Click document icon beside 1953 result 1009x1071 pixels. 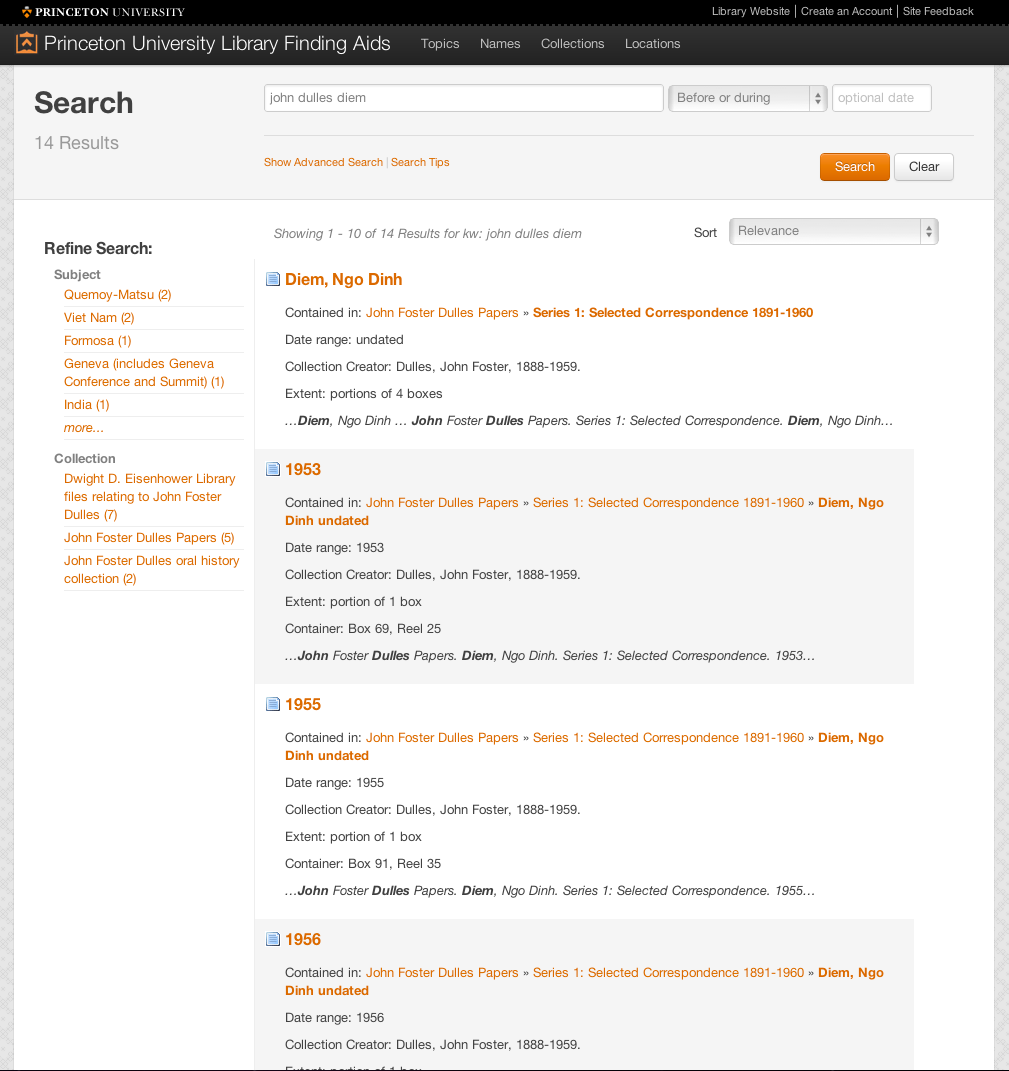point(273,469)
